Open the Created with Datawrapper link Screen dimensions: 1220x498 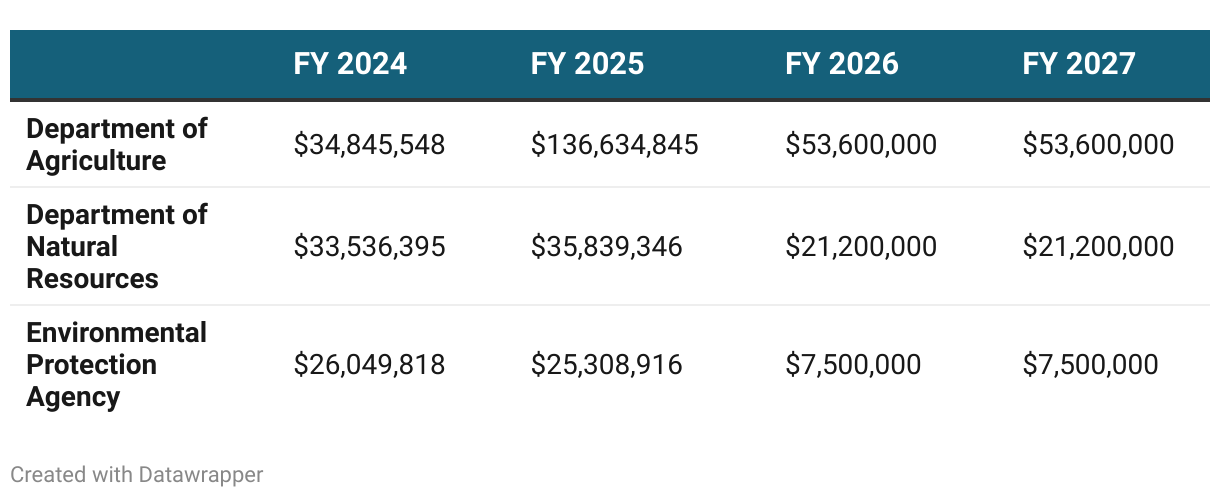(x=137, y=474)
